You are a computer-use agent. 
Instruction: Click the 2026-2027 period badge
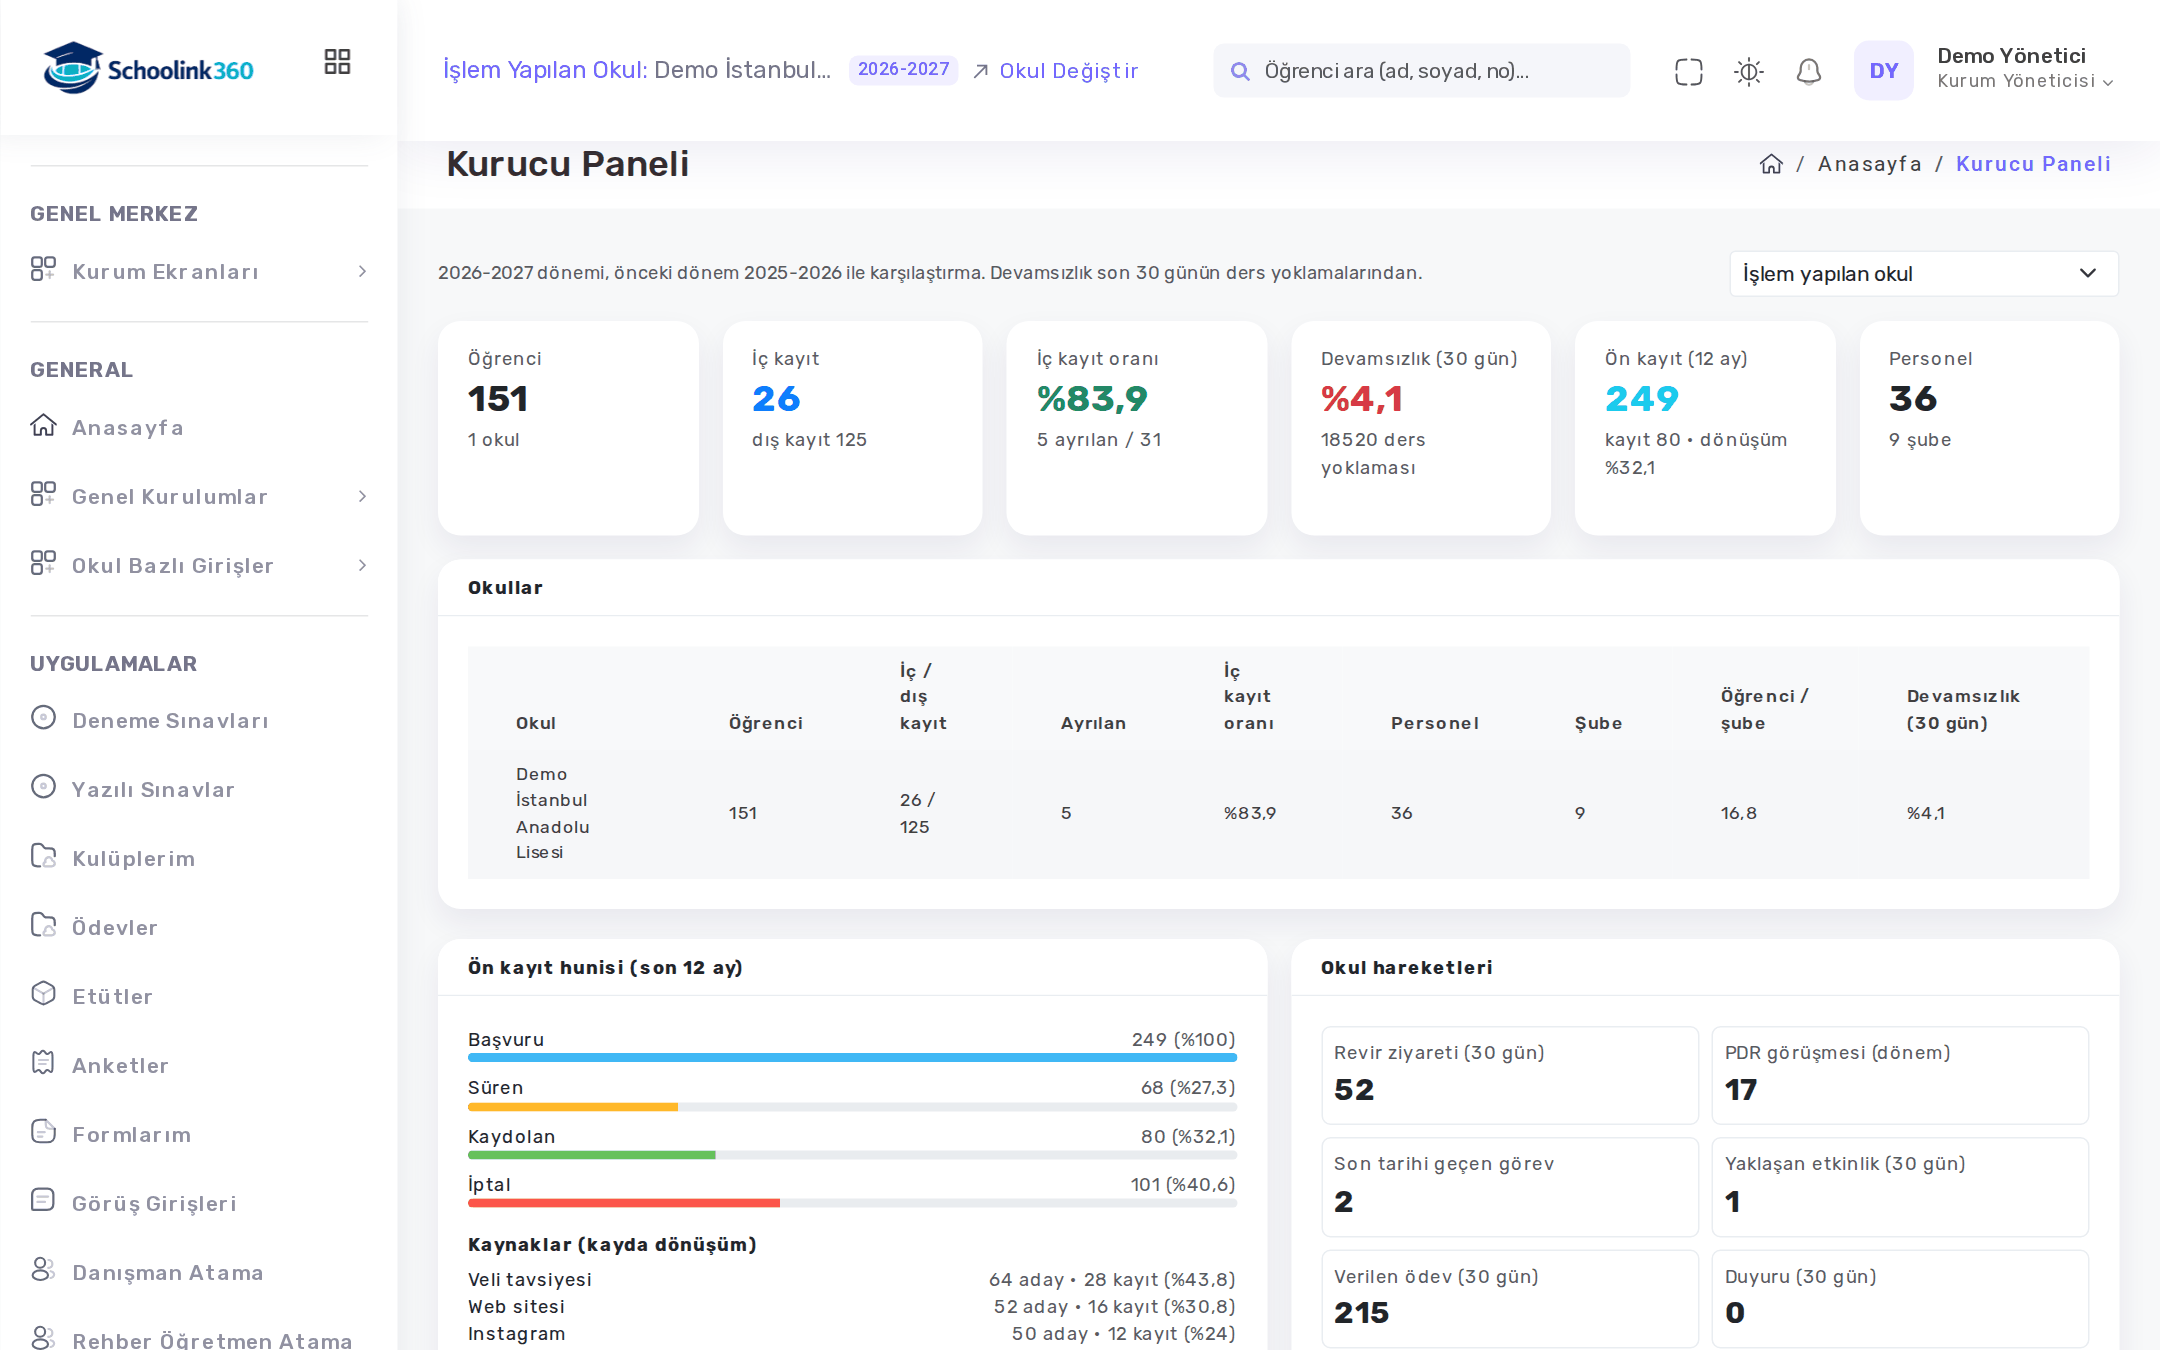pyautogui.click(x=903, y=70)
